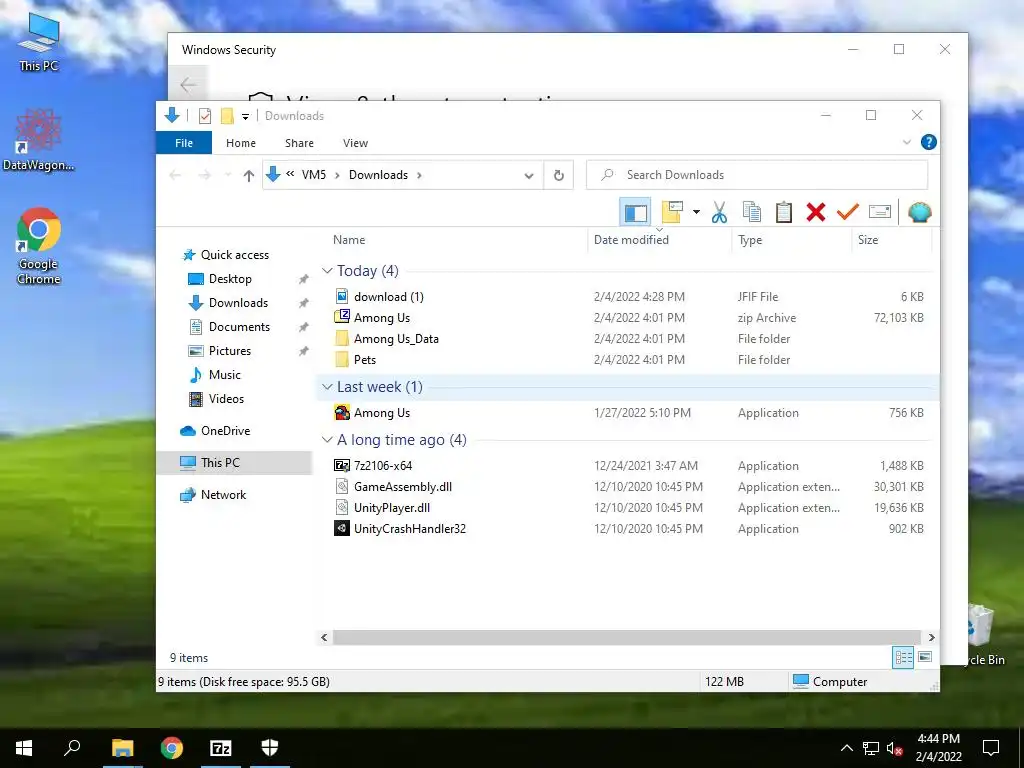Collapse the Last week (1) group
The width and height of the screenshot is (1024, 768).
327,387
